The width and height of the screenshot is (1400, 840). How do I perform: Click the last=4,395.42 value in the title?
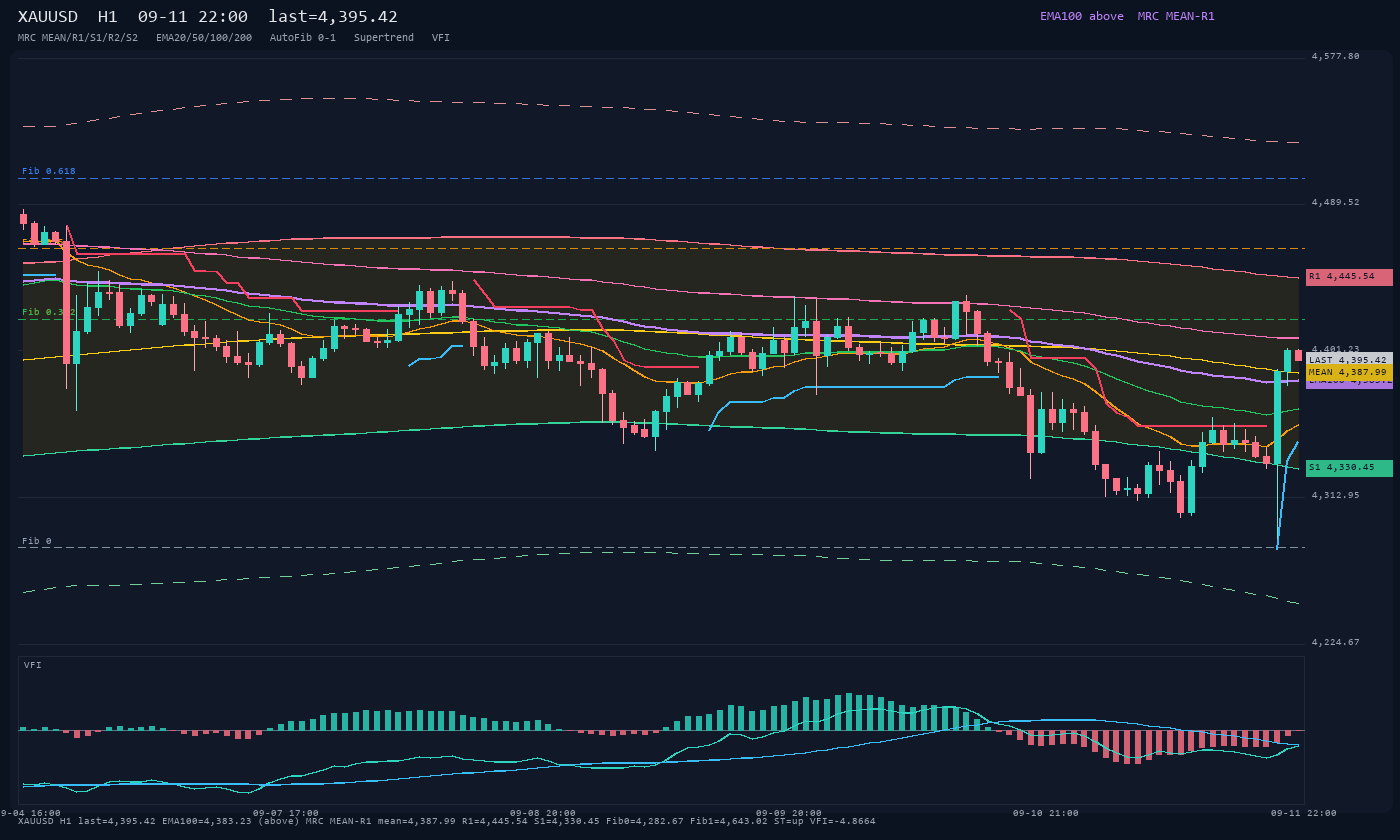click(x=333, y=17)
